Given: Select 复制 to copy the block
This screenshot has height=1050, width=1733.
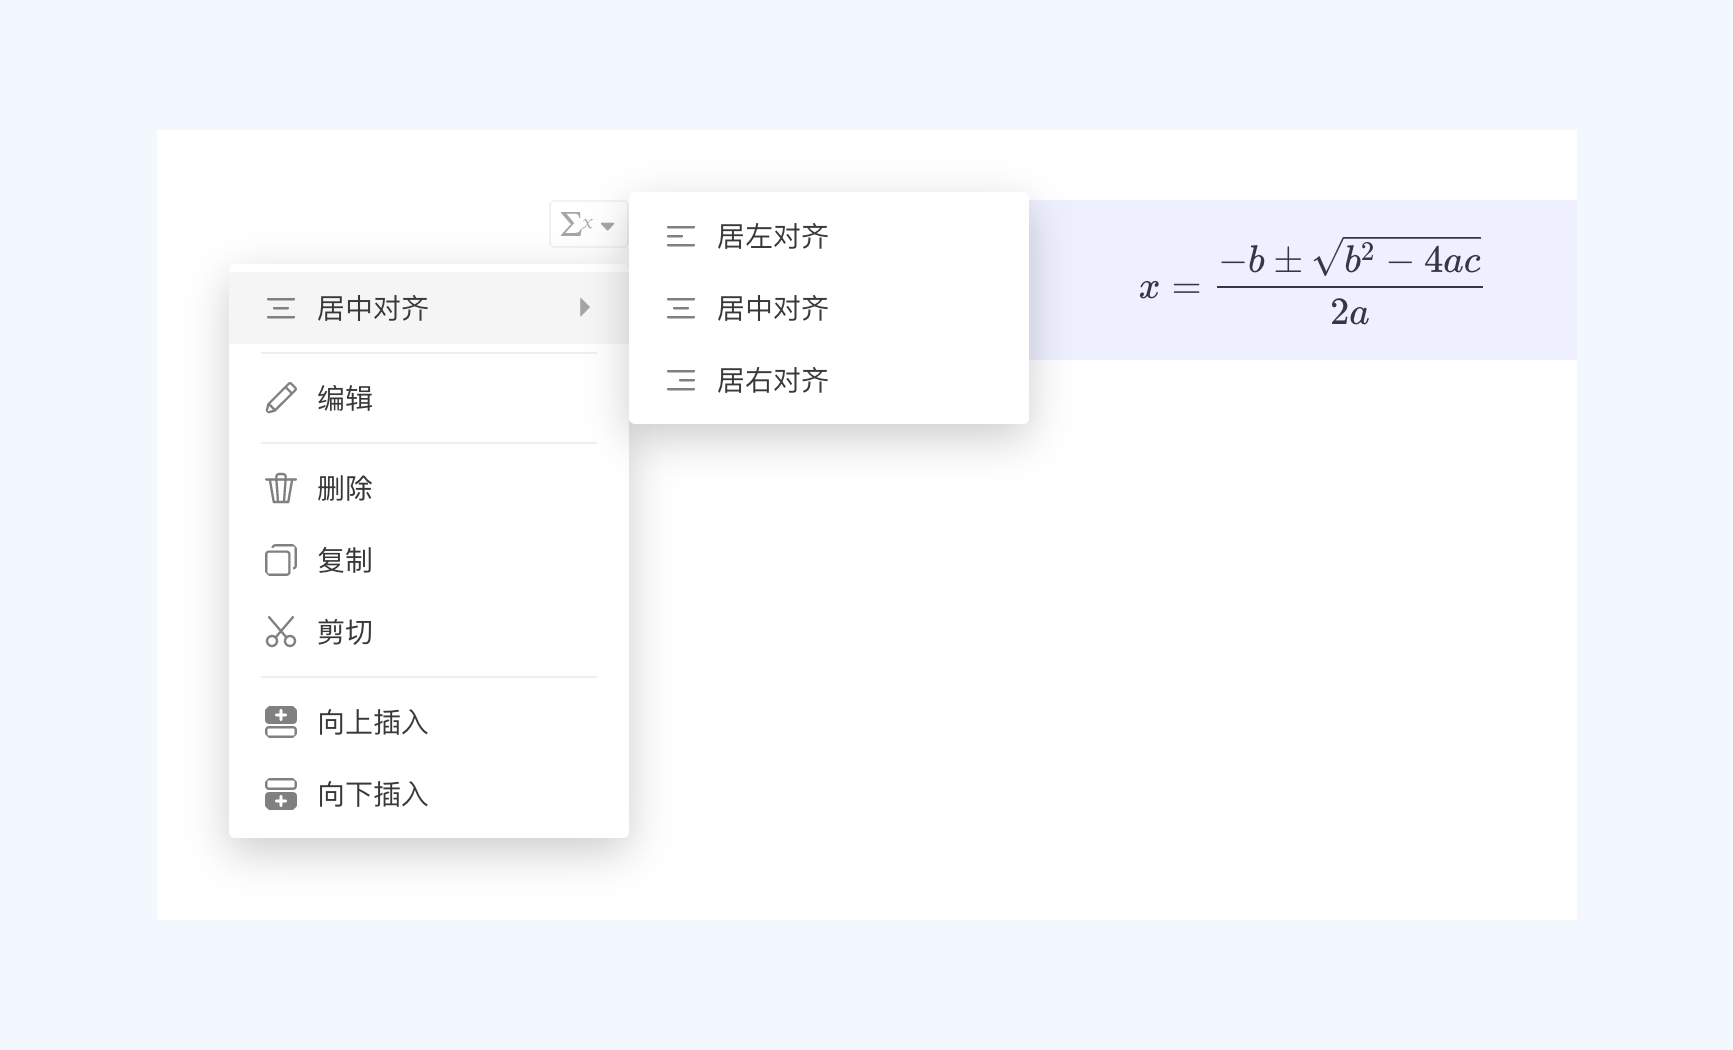Looking at the screenshot, I should point(429,560).
